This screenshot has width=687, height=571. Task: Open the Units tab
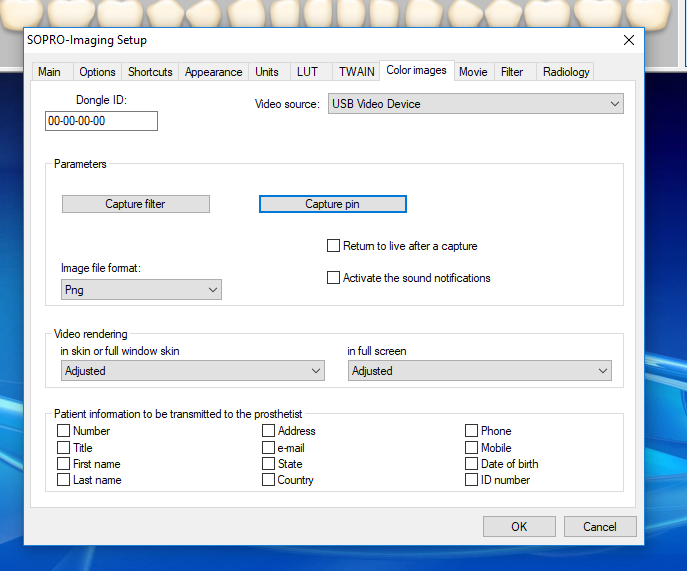point(267,72)
